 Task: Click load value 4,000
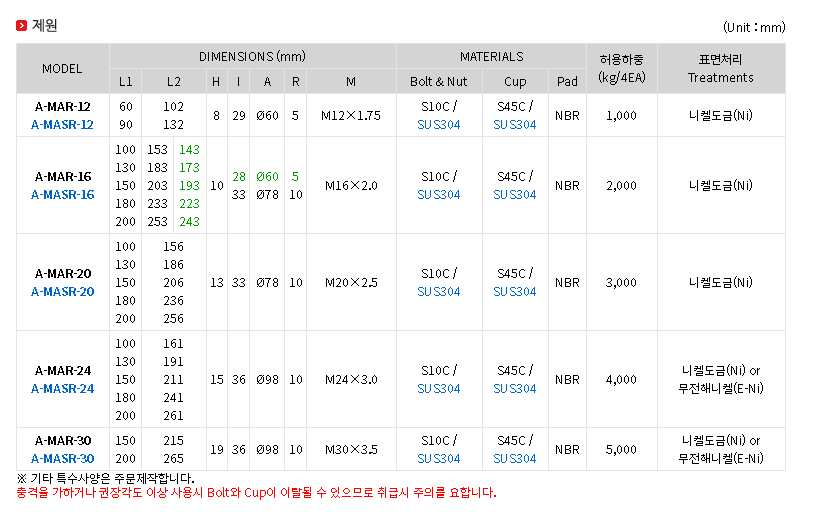pos(621,380)
